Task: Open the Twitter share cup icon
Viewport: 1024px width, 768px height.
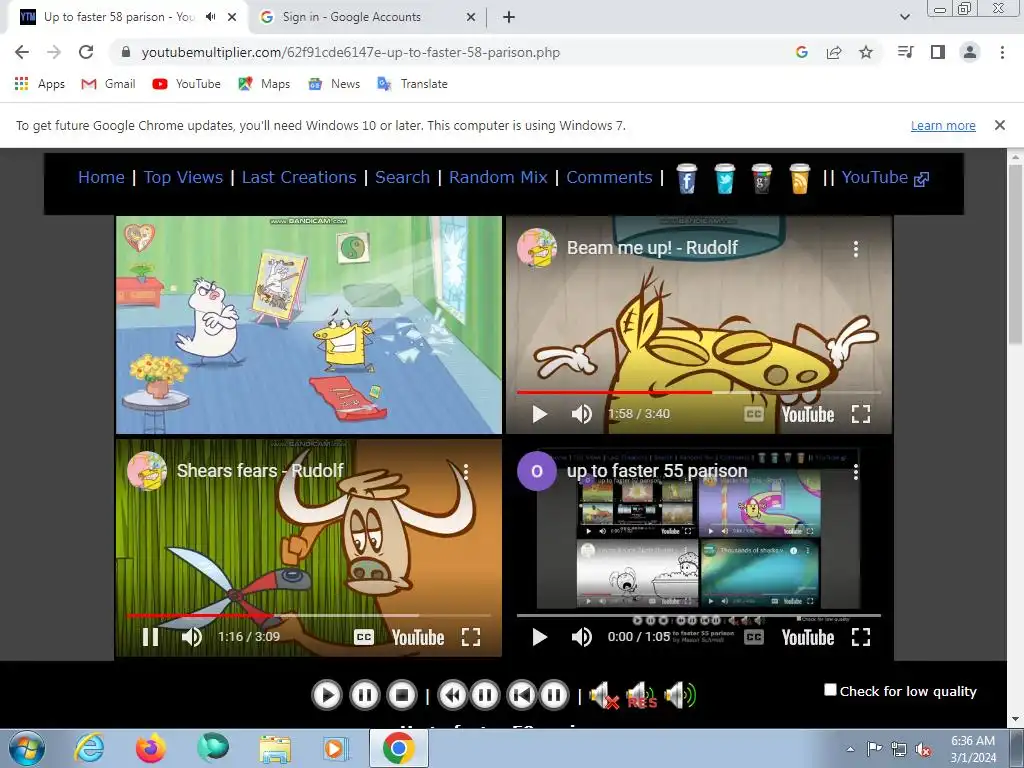Action: pos(724,178)
